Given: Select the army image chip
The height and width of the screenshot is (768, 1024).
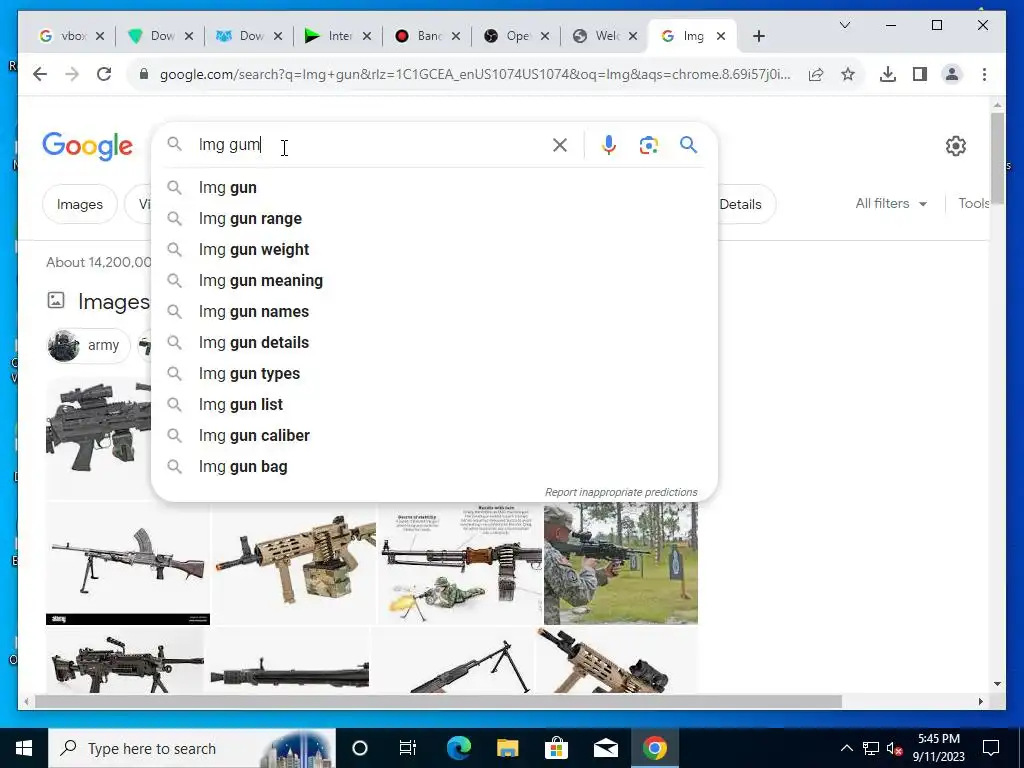Looking at the screenshot, I should [89, 345].
